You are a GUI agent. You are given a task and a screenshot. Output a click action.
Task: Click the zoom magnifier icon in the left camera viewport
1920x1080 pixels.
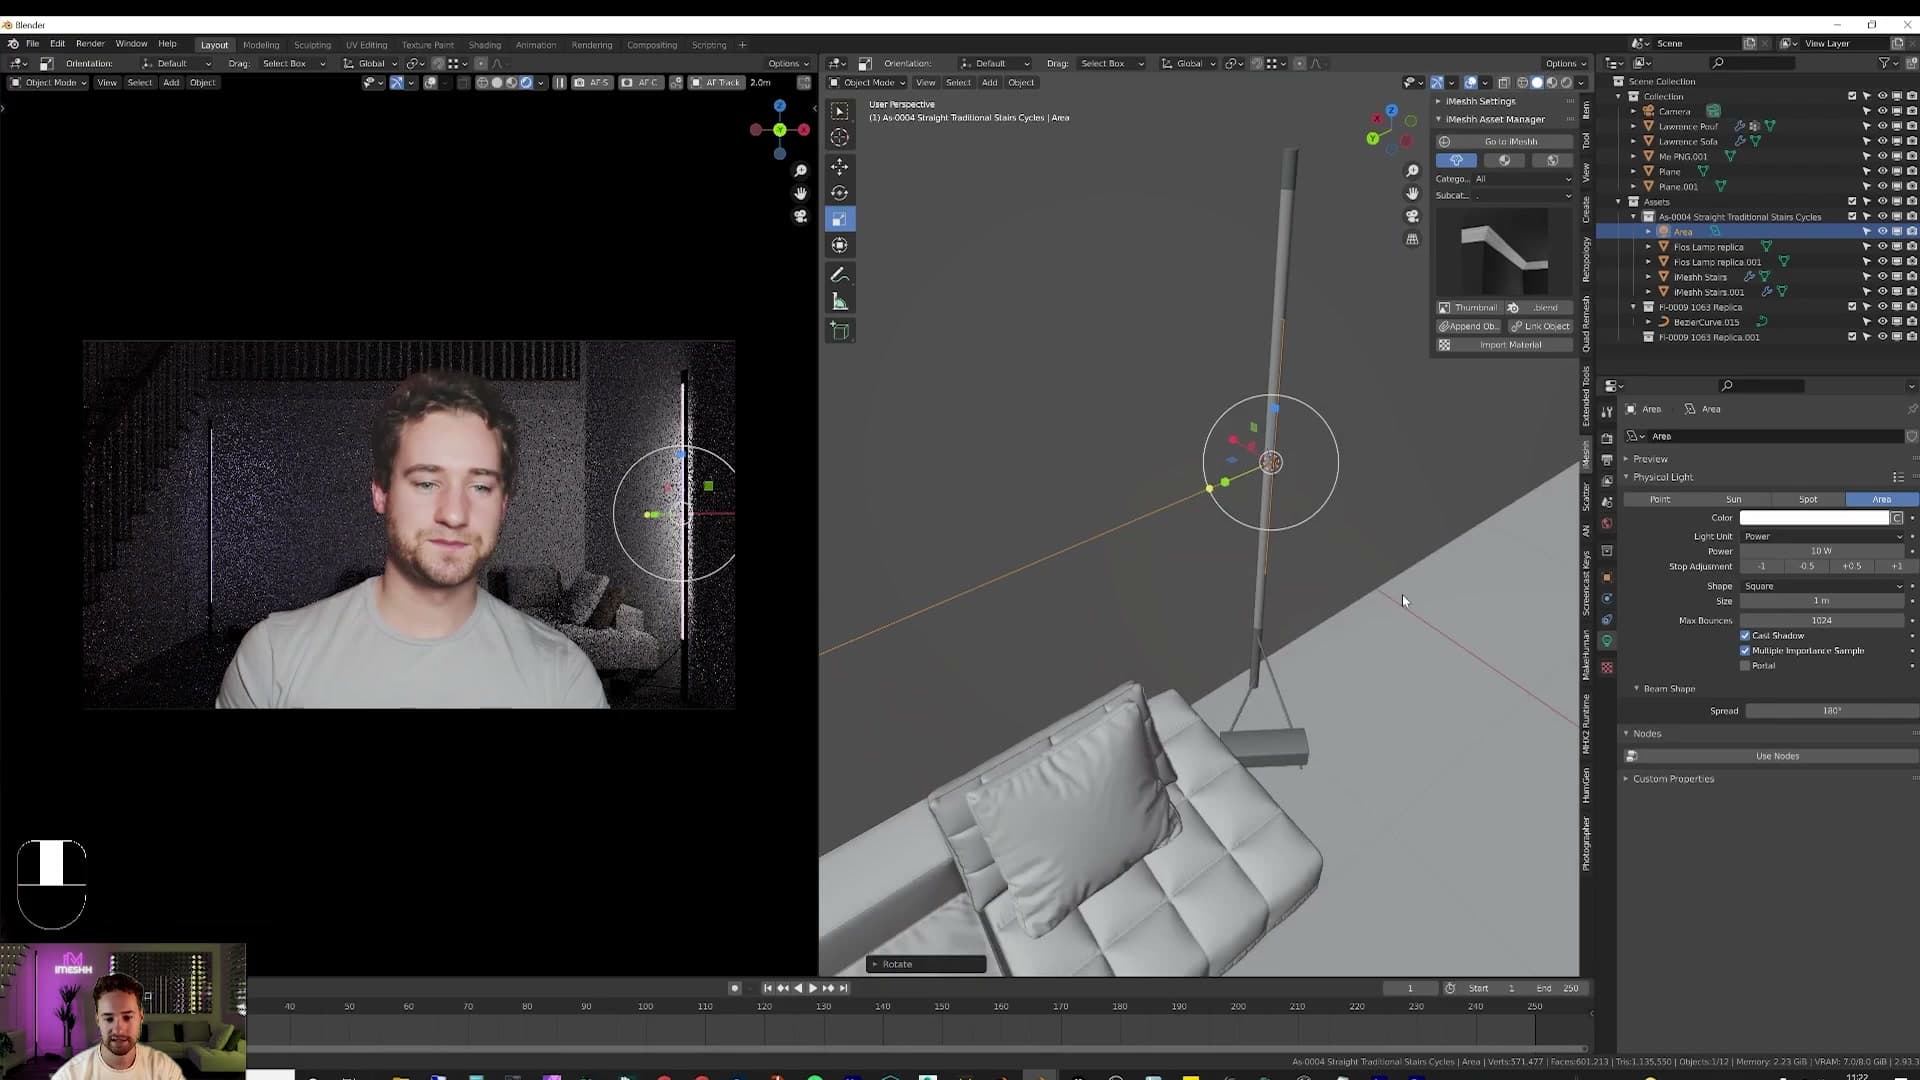tap(800, 171)
